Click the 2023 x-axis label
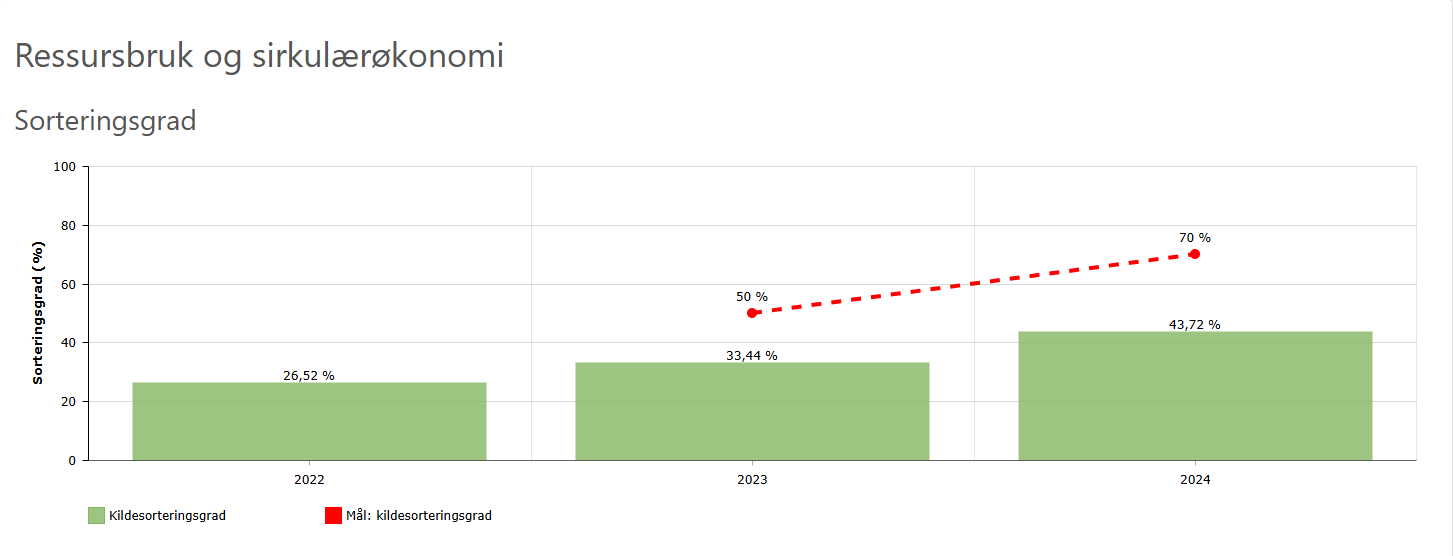The image size is (1453, 556). click(x=752, y=480)
